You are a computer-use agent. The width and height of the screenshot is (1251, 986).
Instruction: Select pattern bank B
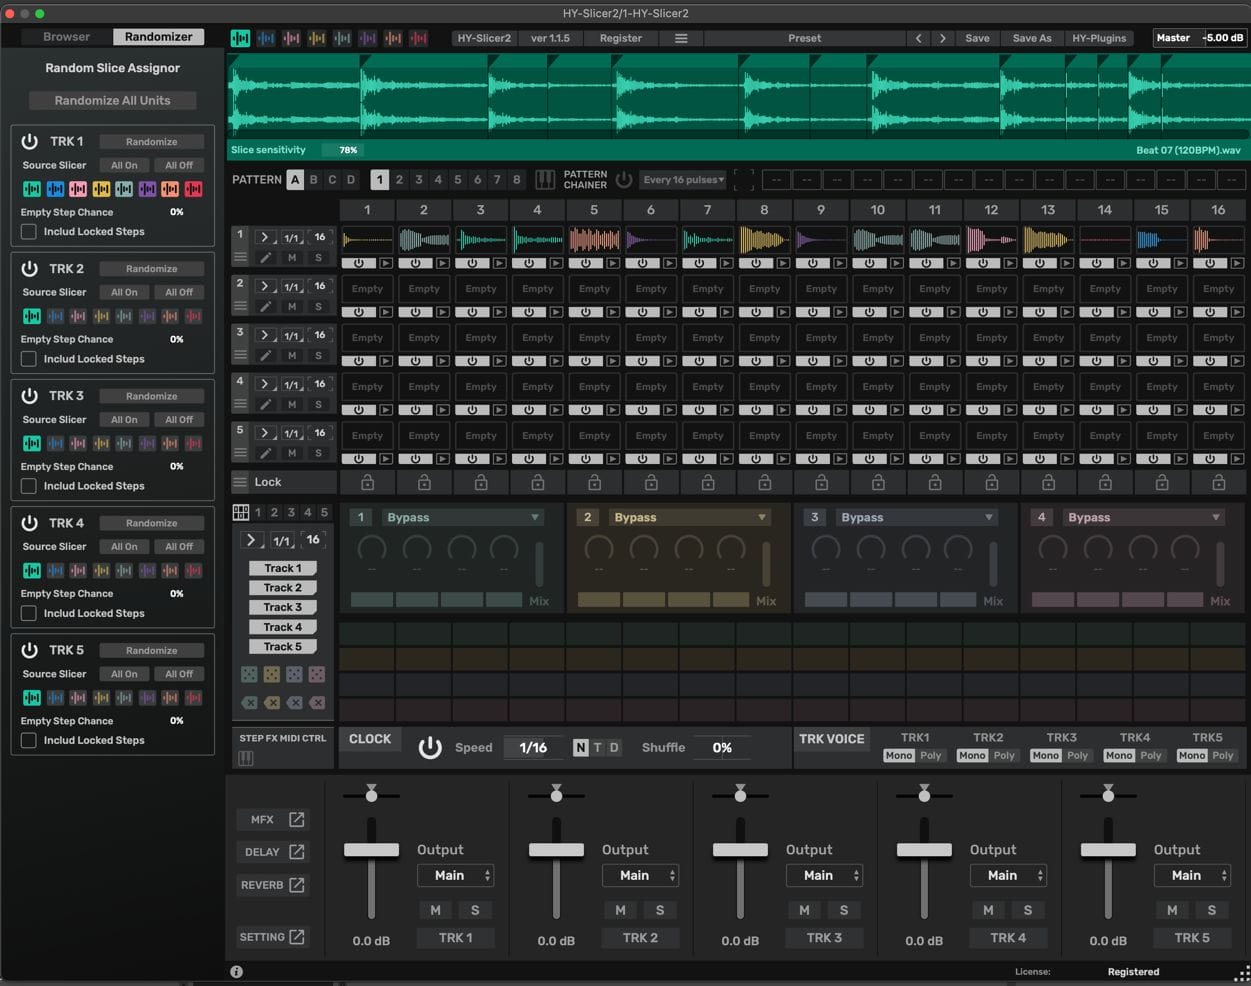coord(314,180)
